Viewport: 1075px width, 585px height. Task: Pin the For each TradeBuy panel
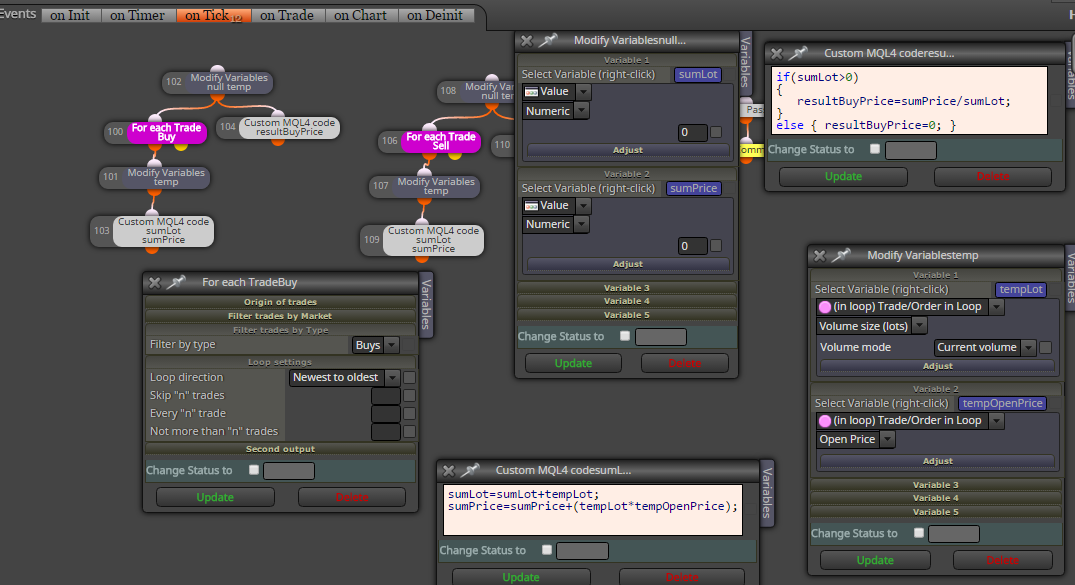pos(177,282)
